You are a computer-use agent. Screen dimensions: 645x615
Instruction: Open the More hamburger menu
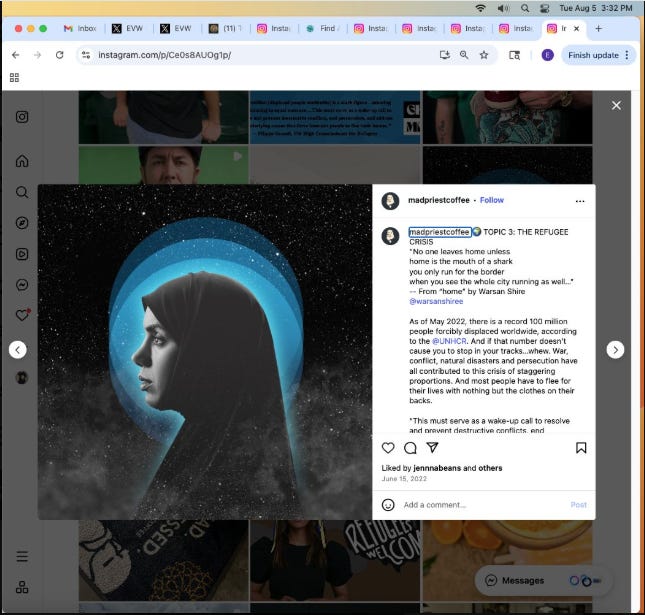(22, 557)
